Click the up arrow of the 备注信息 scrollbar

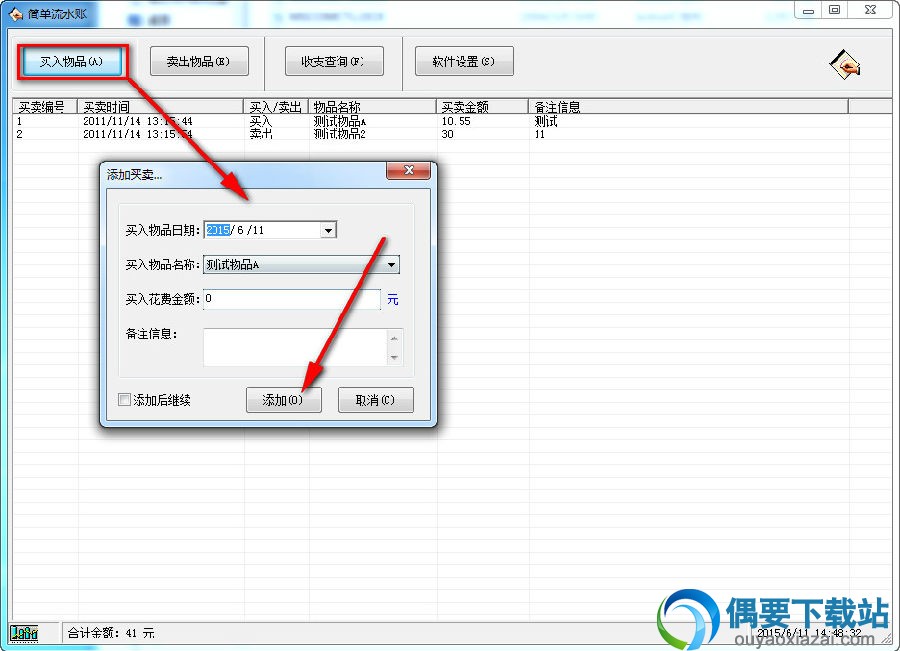pos(394,338)
